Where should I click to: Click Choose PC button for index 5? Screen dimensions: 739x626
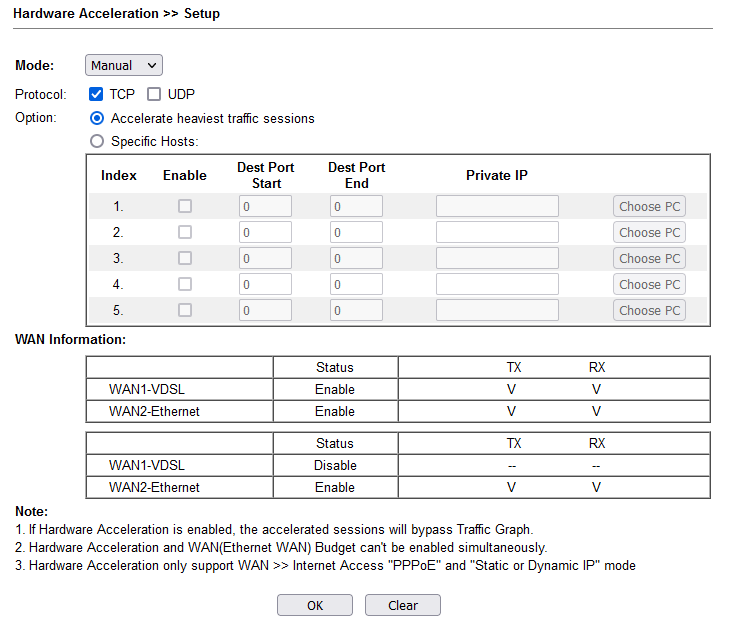(649, 310)
